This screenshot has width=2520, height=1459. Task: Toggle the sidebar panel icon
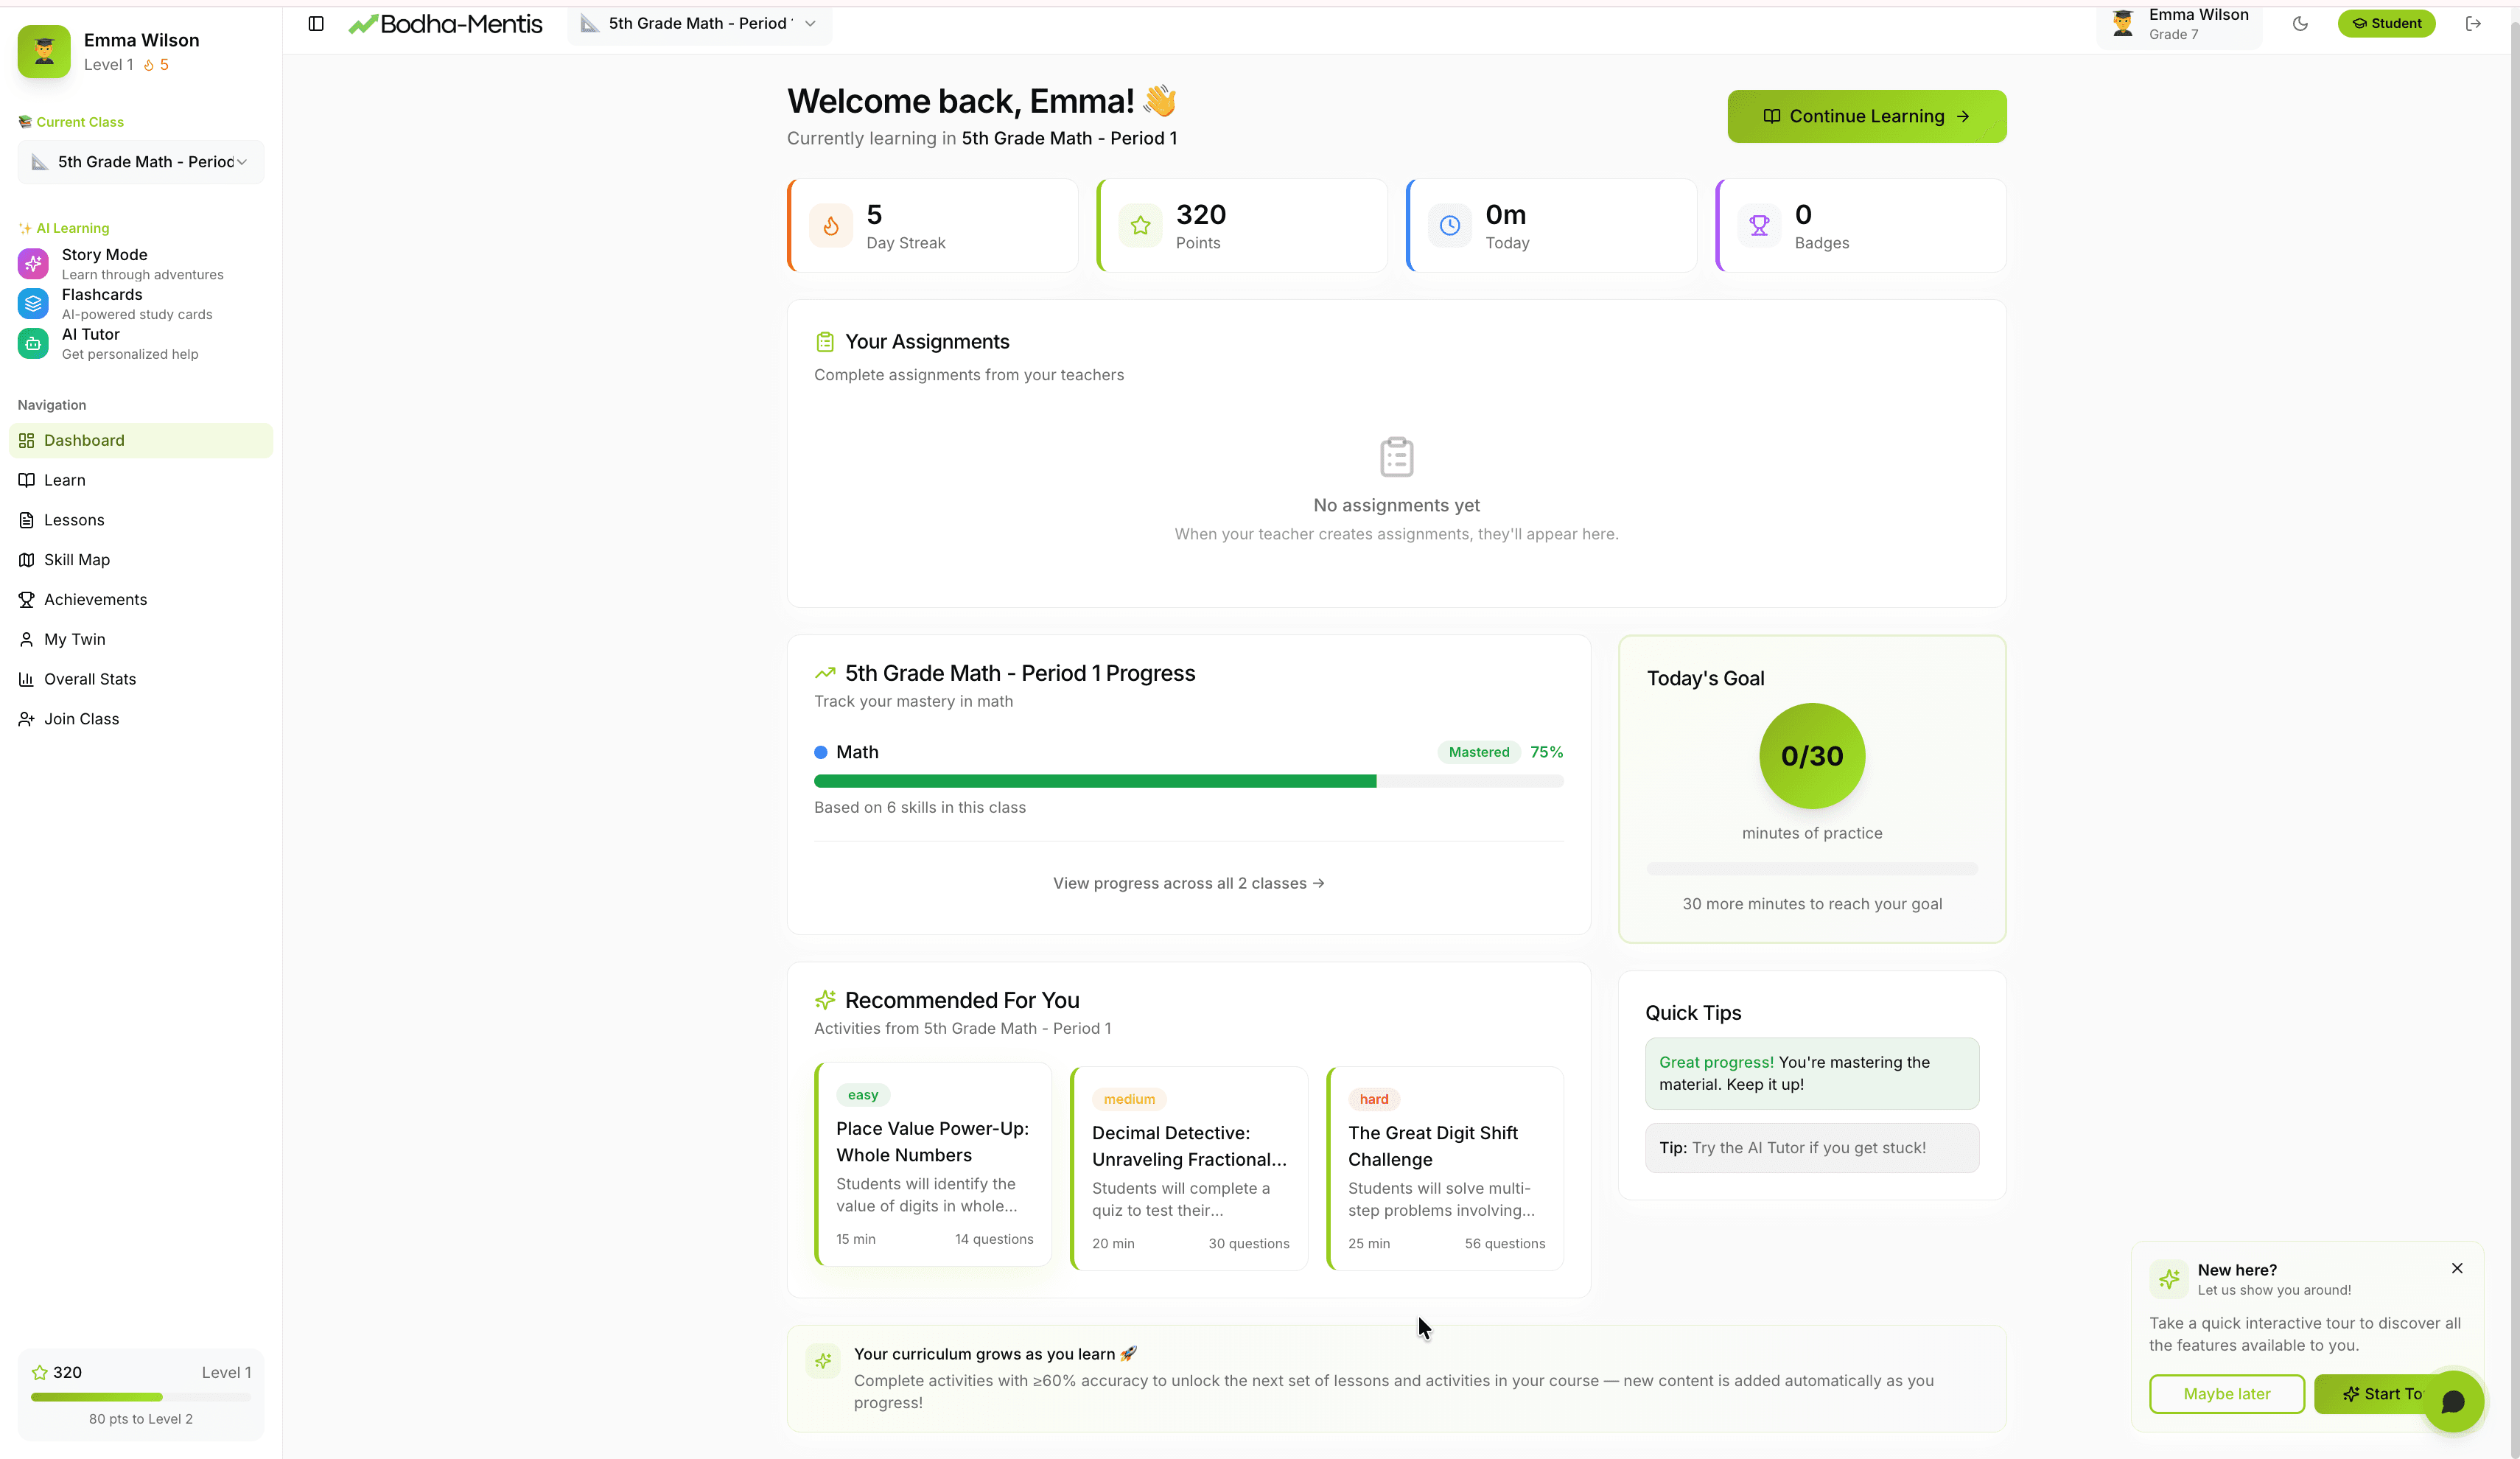click(316, 23)
